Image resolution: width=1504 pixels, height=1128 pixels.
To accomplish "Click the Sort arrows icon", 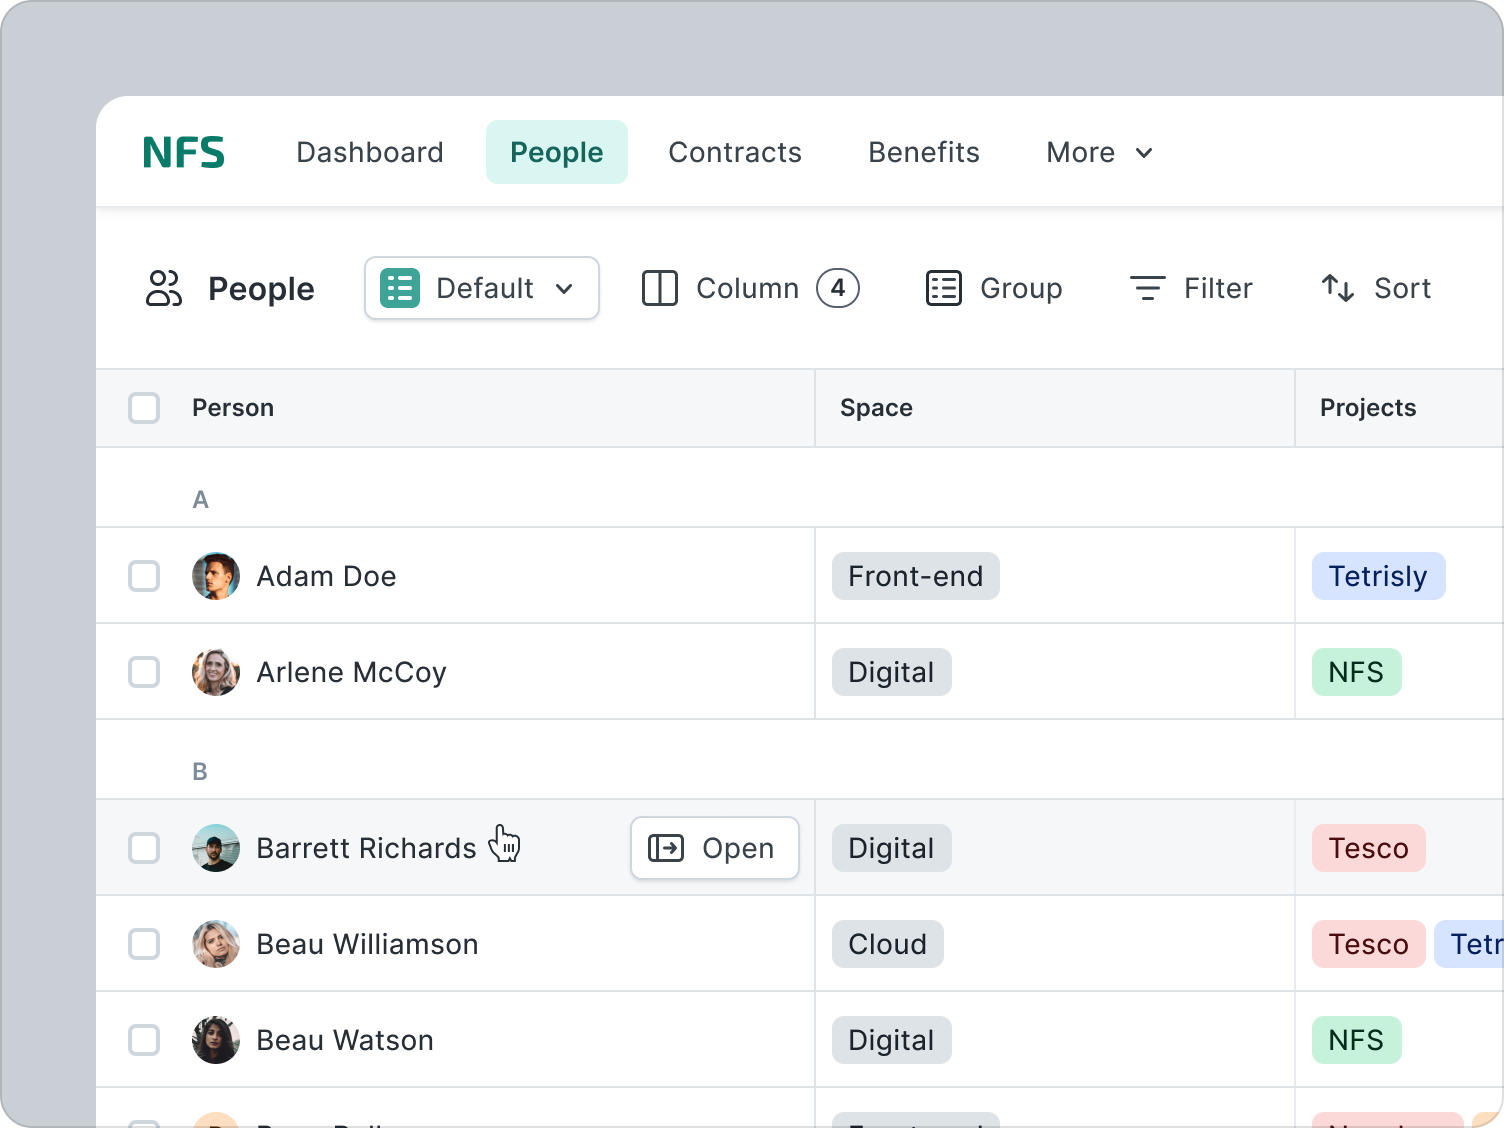I will (x=1337, y=288).
